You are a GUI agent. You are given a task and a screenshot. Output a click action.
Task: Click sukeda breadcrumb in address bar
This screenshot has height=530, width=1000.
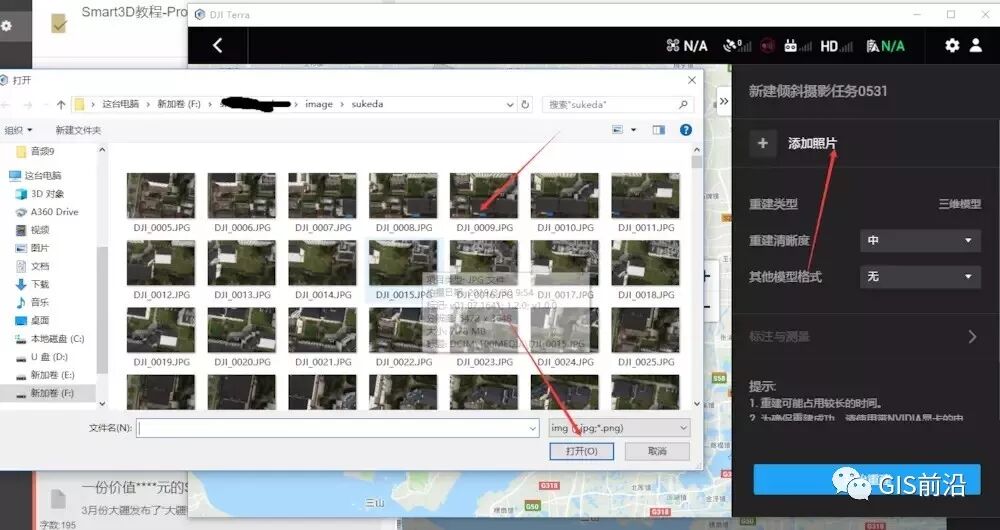click(367, 104)
